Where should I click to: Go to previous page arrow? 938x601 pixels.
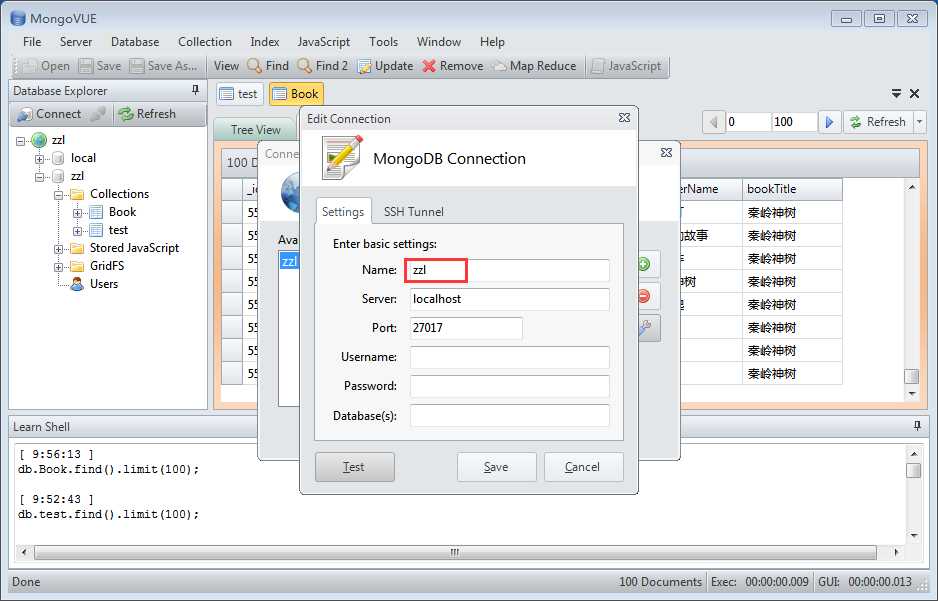tap(713, 122)
